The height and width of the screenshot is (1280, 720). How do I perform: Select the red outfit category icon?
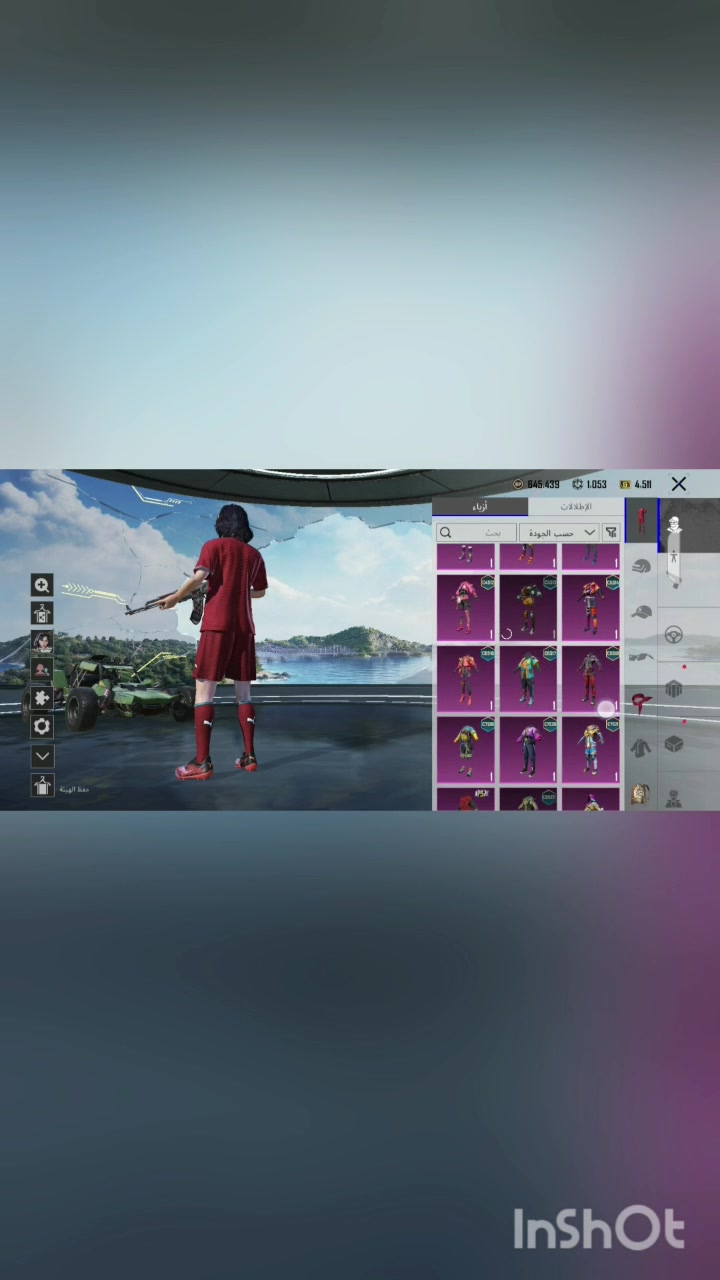pos(641,522)
